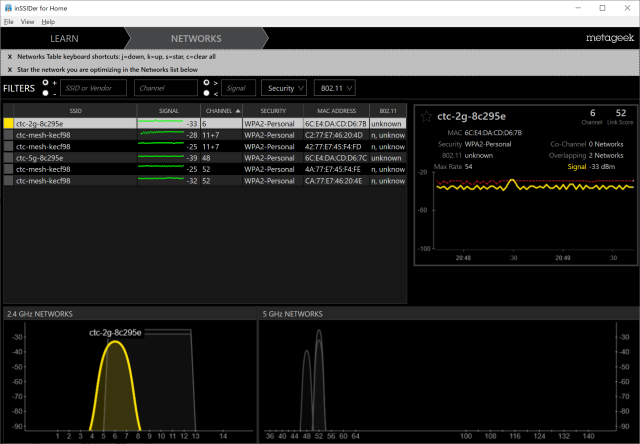Sort table by SIGNAL column header
The width and height of the screenshot is (640, 444).
(x=169, y=111)
